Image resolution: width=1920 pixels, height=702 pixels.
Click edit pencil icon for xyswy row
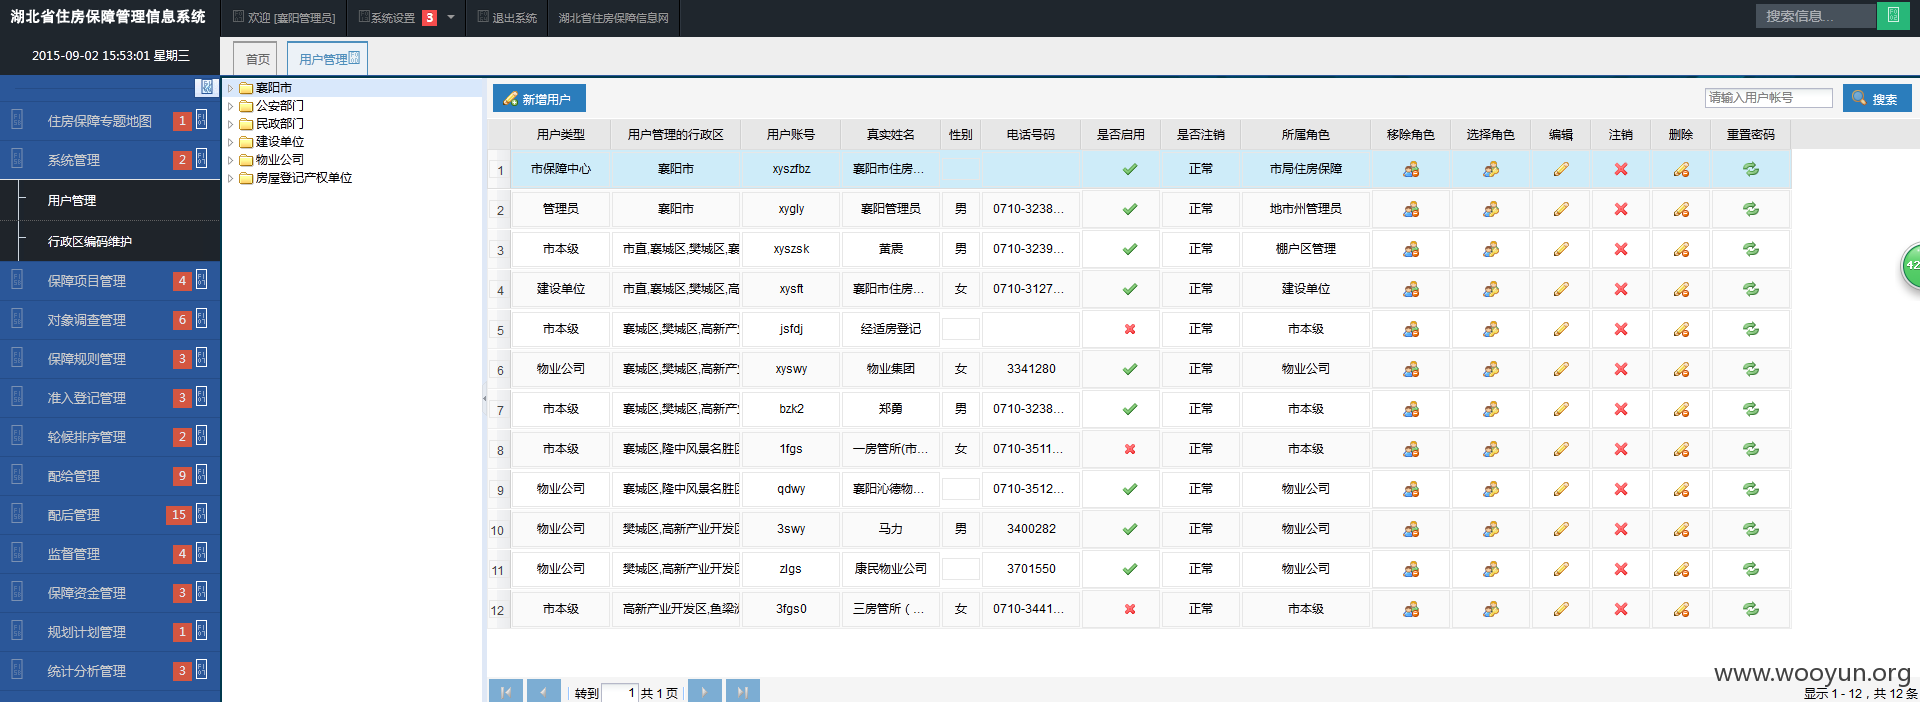tap(1561, 369)
